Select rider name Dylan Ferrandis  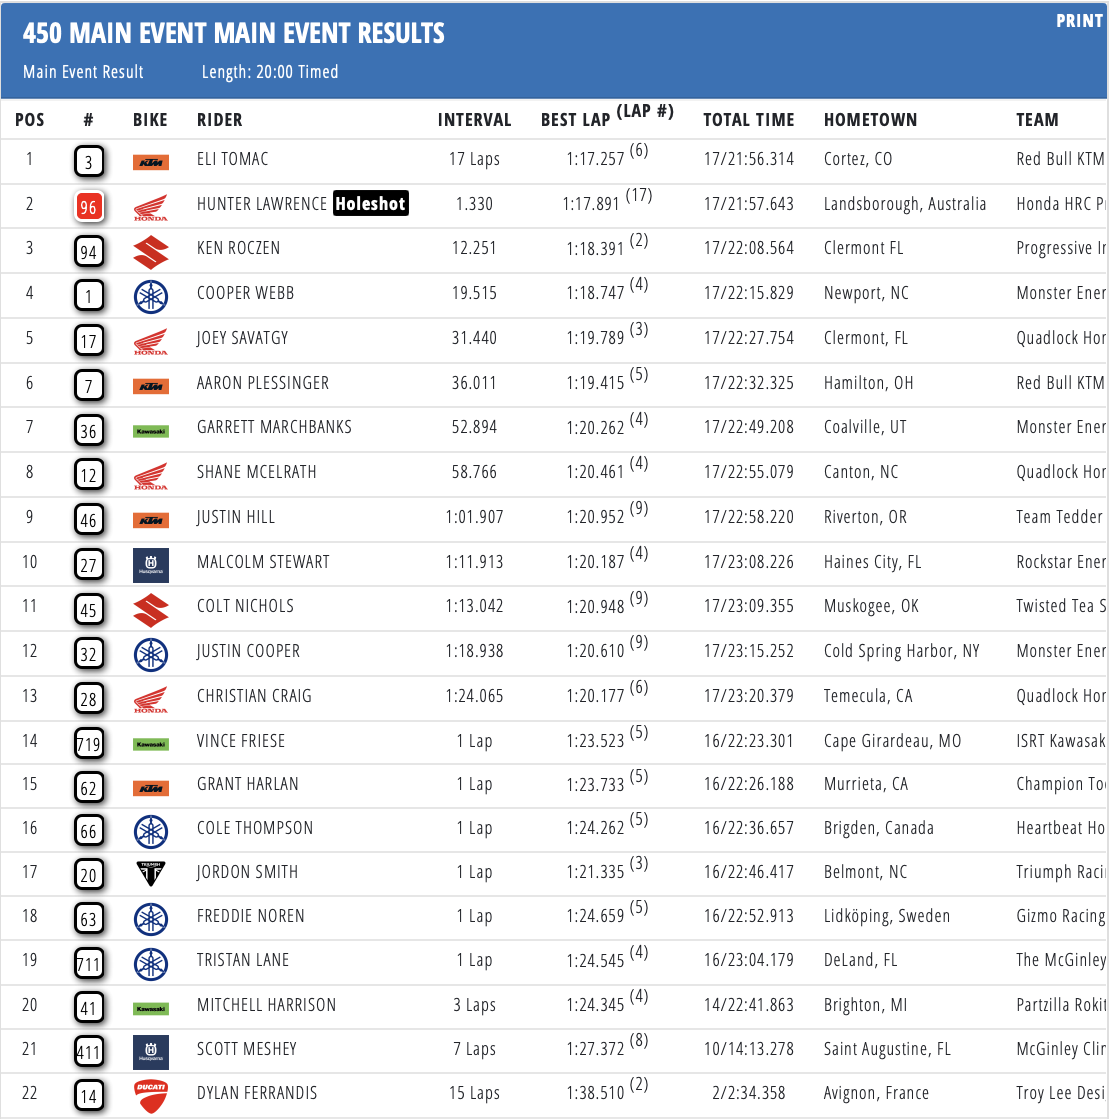click(x=258, y=1094)
